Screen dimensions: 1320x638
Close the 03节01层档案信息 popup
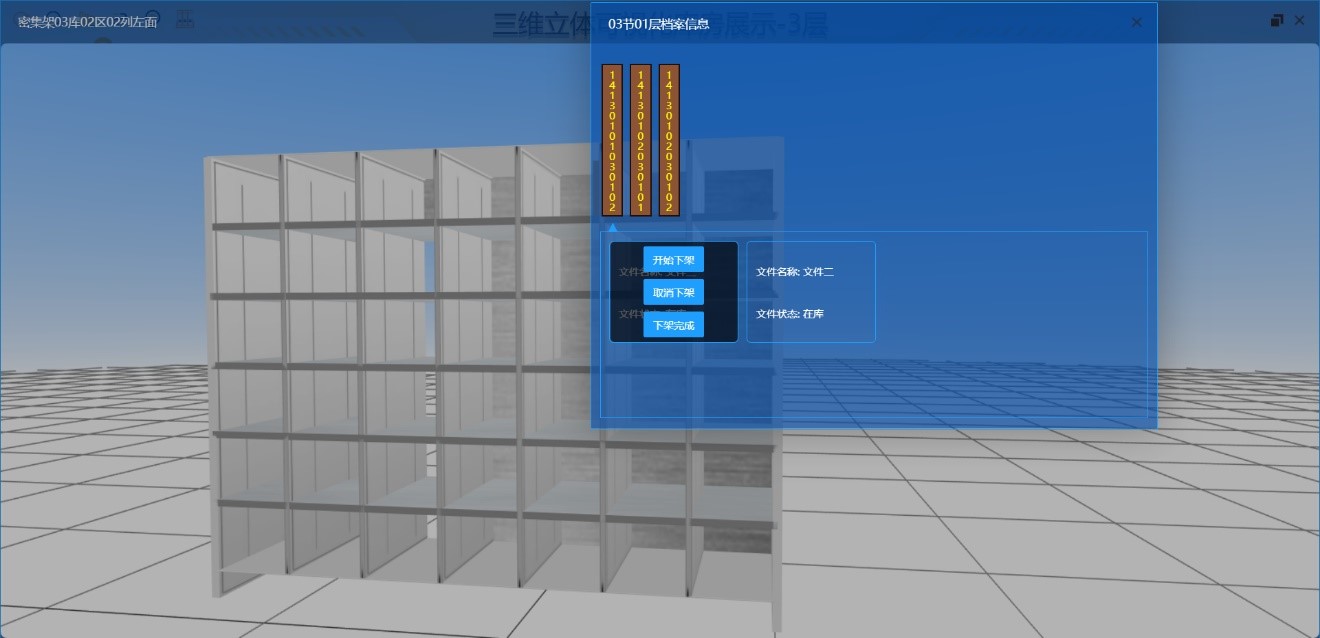1136,22
